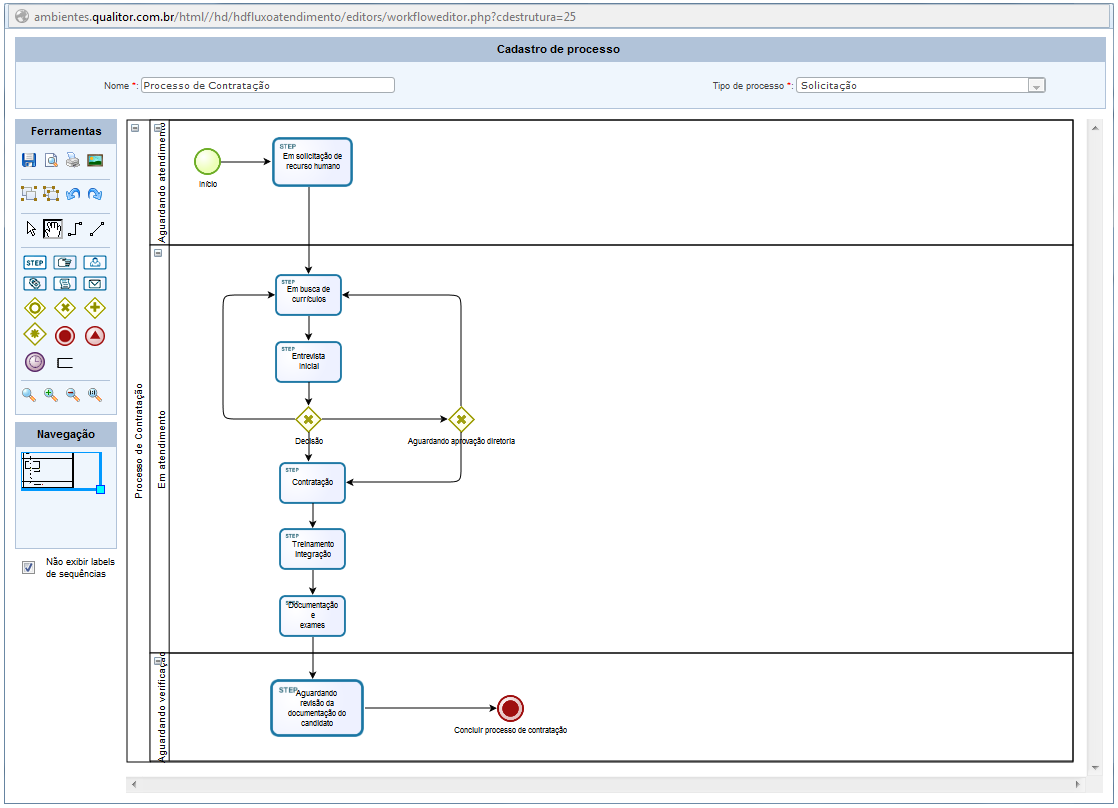This screenshot has height=808, width=1118.
Task: Click the Navegação minimap thumbnail
Action: (60, 470)
